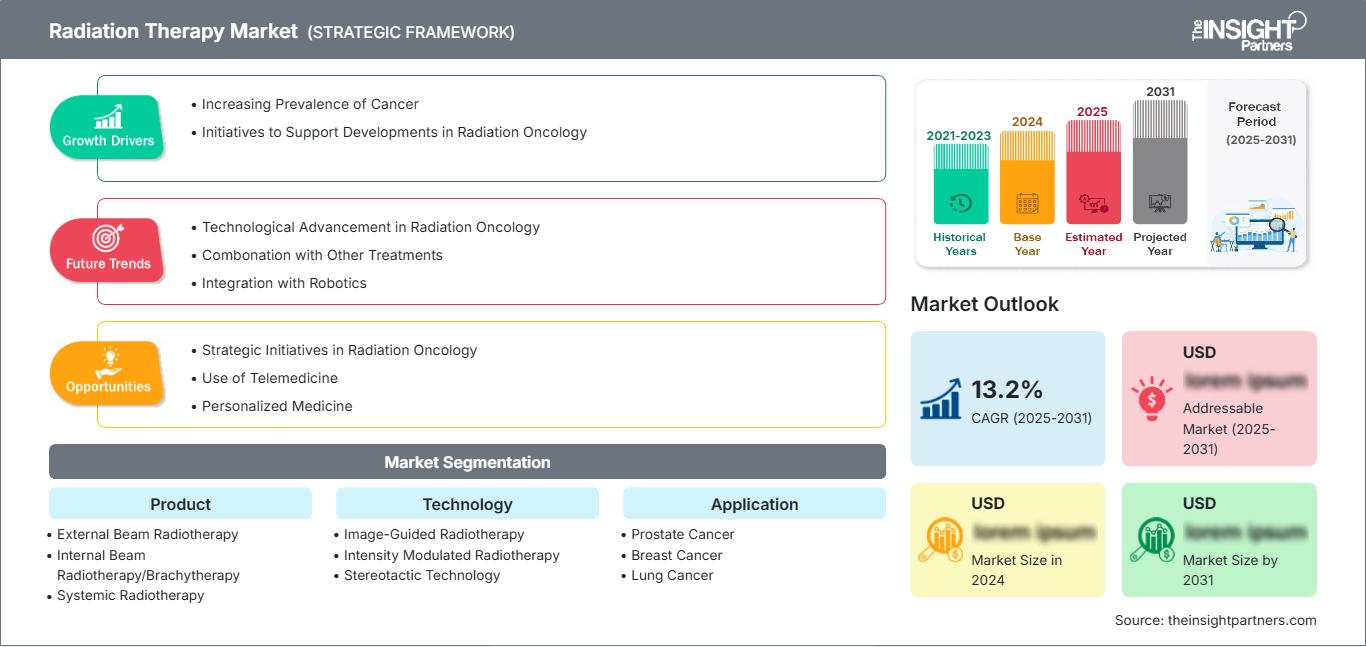Click the 13.2% CAGR value
Viewport: 1366px width, 647px height.
click(x=1007, y=389)
